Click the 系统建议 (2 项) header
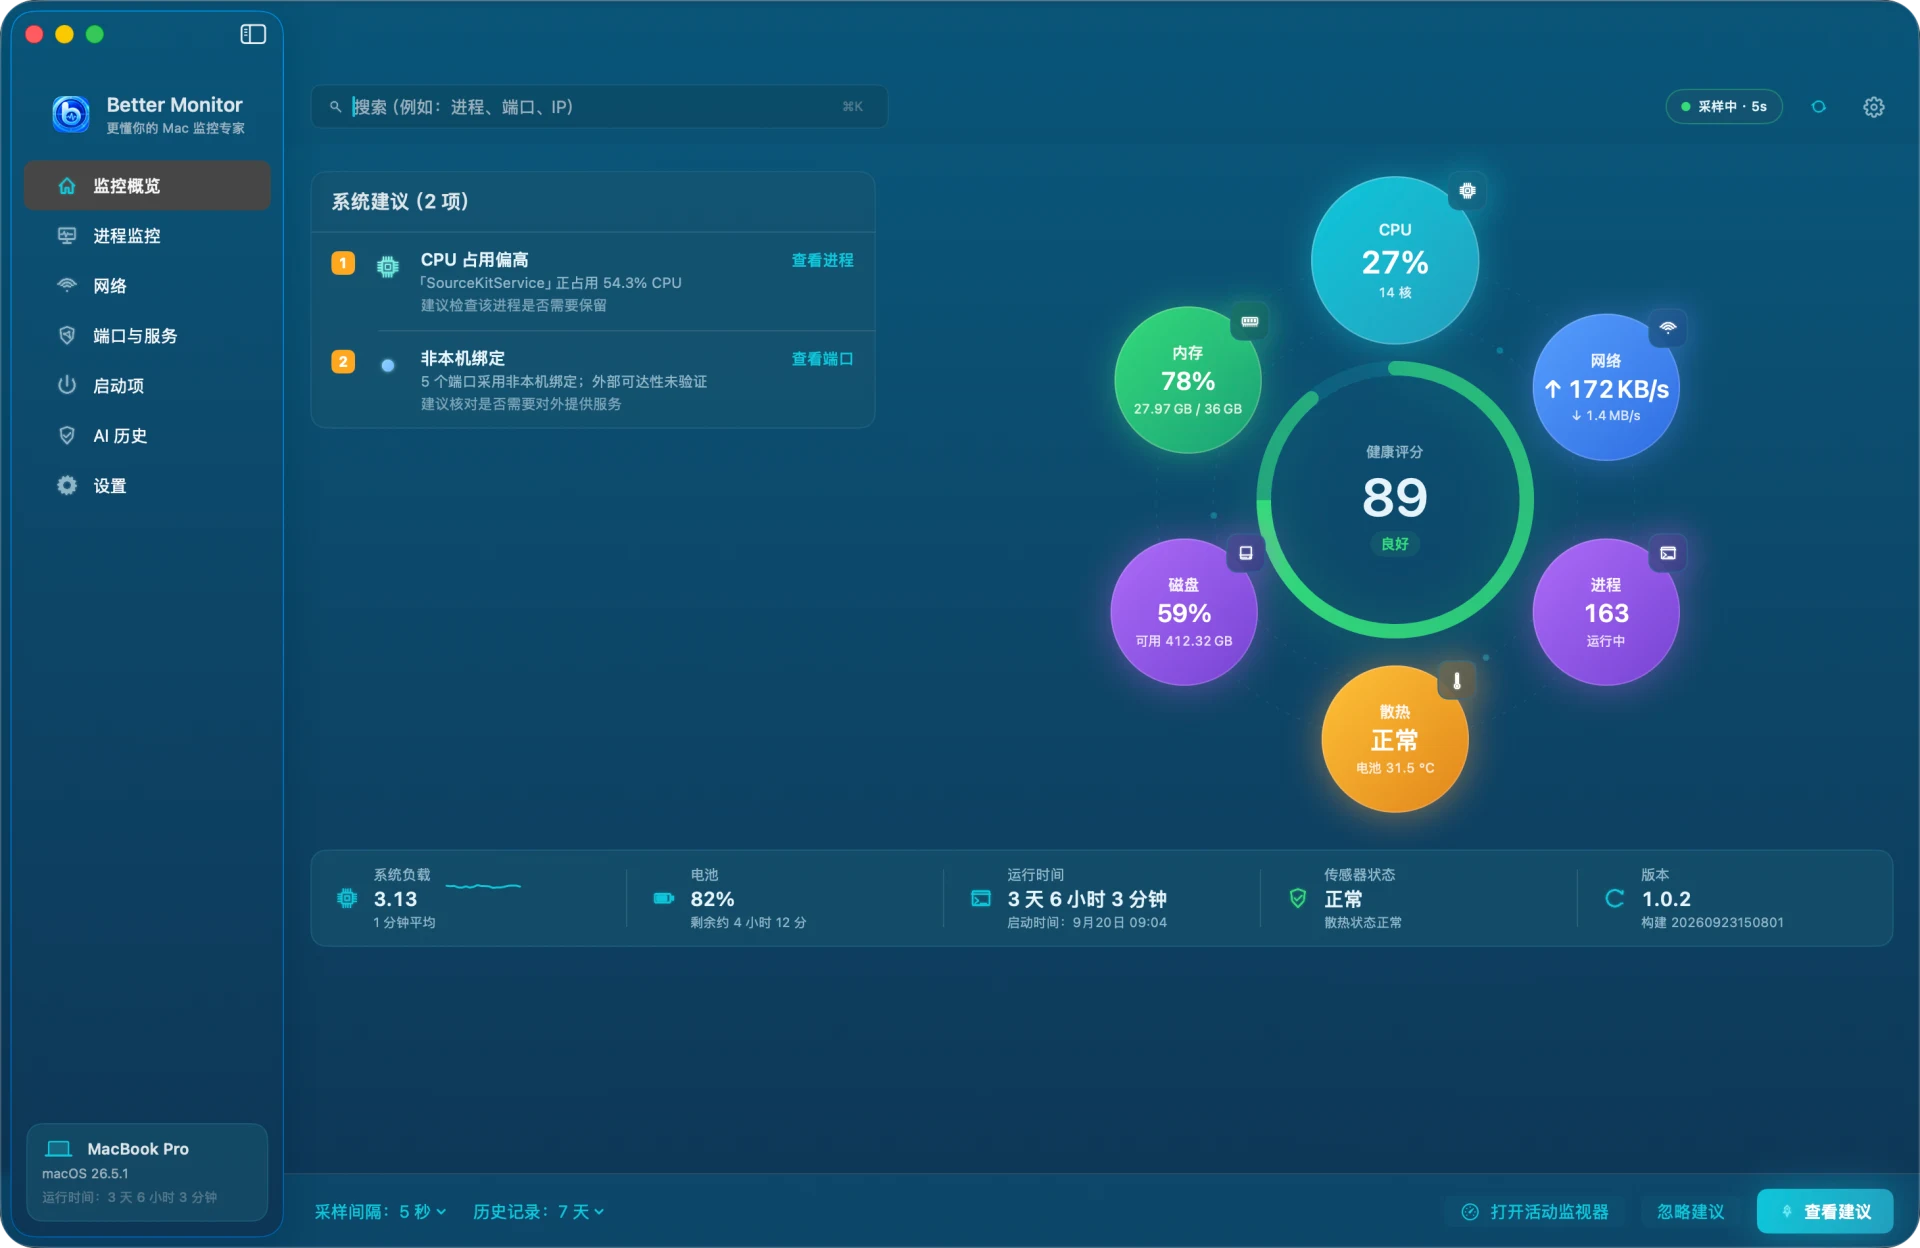 tap(400, 201)
